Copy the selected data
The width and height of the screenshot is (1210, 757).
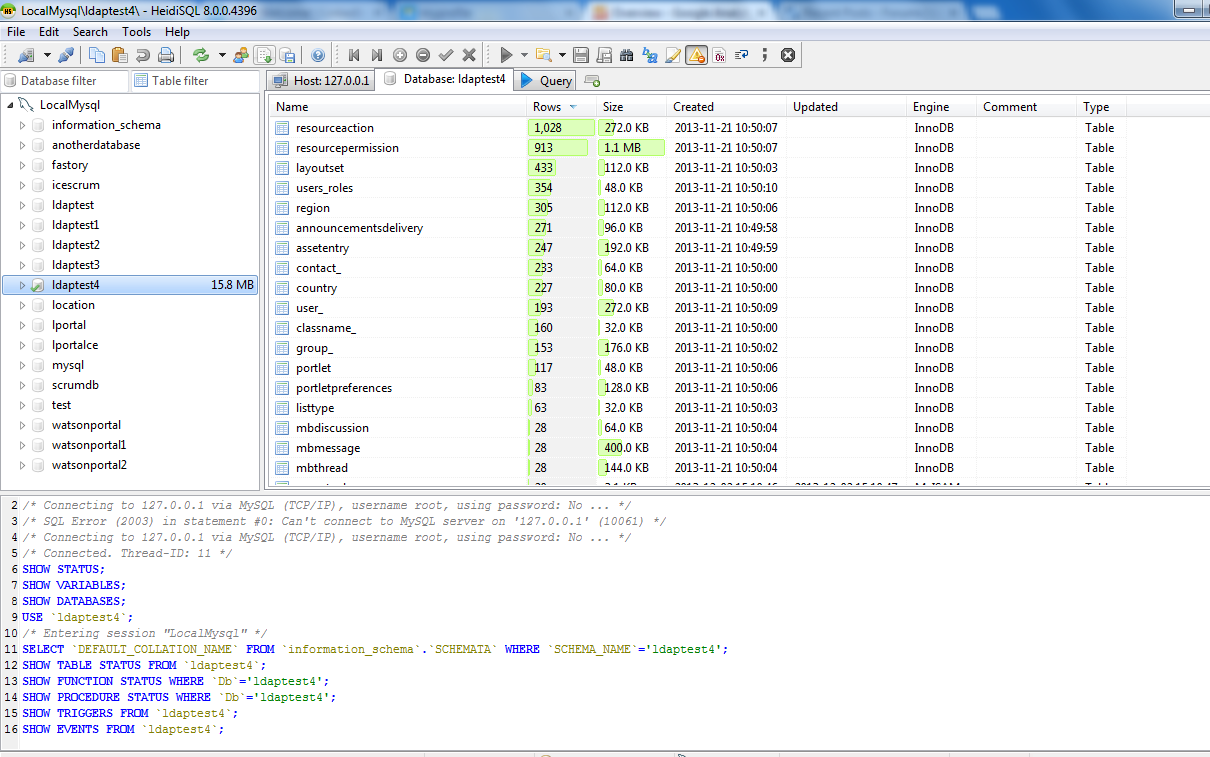(97, 55)
